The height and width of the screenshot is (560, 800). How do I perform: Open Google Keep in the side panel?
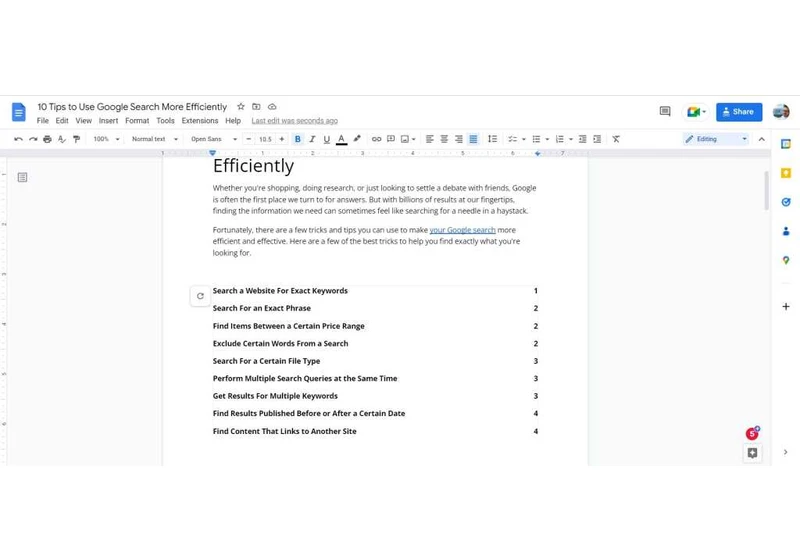coord(786,173)
